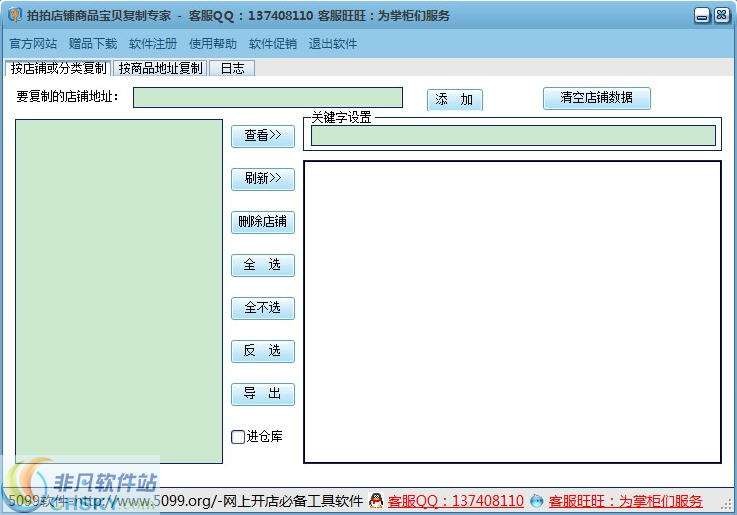The width and height of the screenshot is (737, 515).
Task: Open the 软件注册 menu
Action: pos(153,44)
